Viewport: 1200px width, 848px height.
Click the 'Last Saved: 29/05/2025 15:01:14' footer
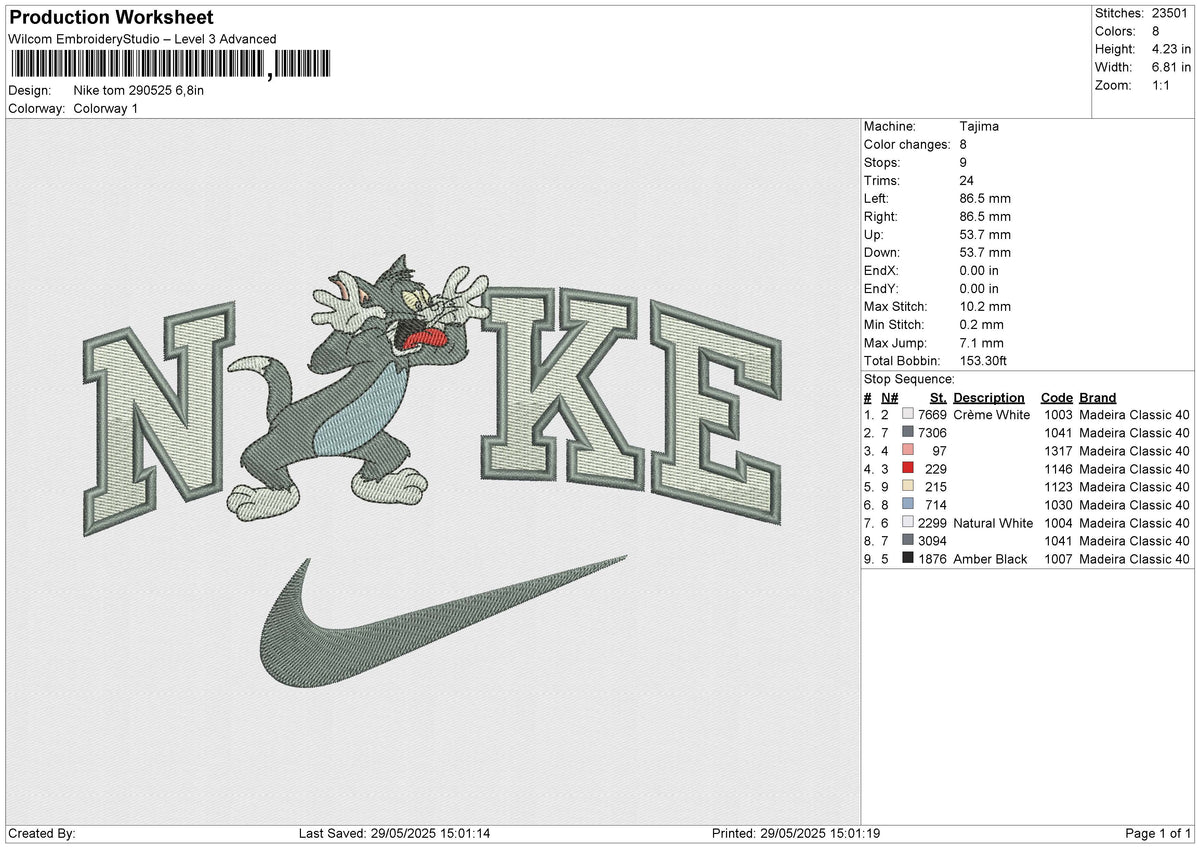click(x=394, y=833)
